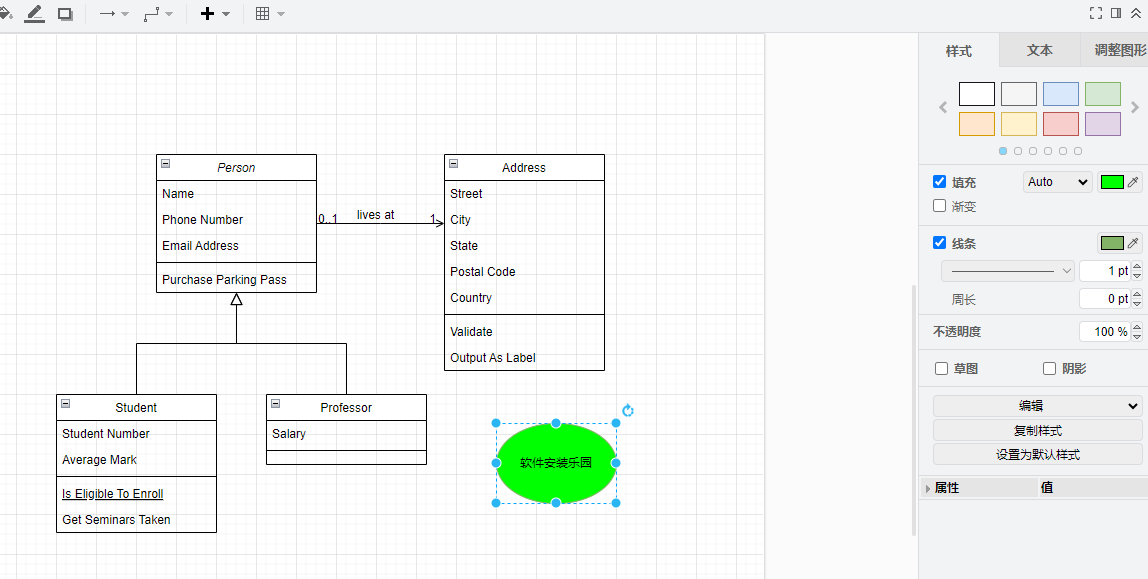The image size is (1148, 579).
Task: Open the 编辑 edit dropdown
Action: (1037, 406)
